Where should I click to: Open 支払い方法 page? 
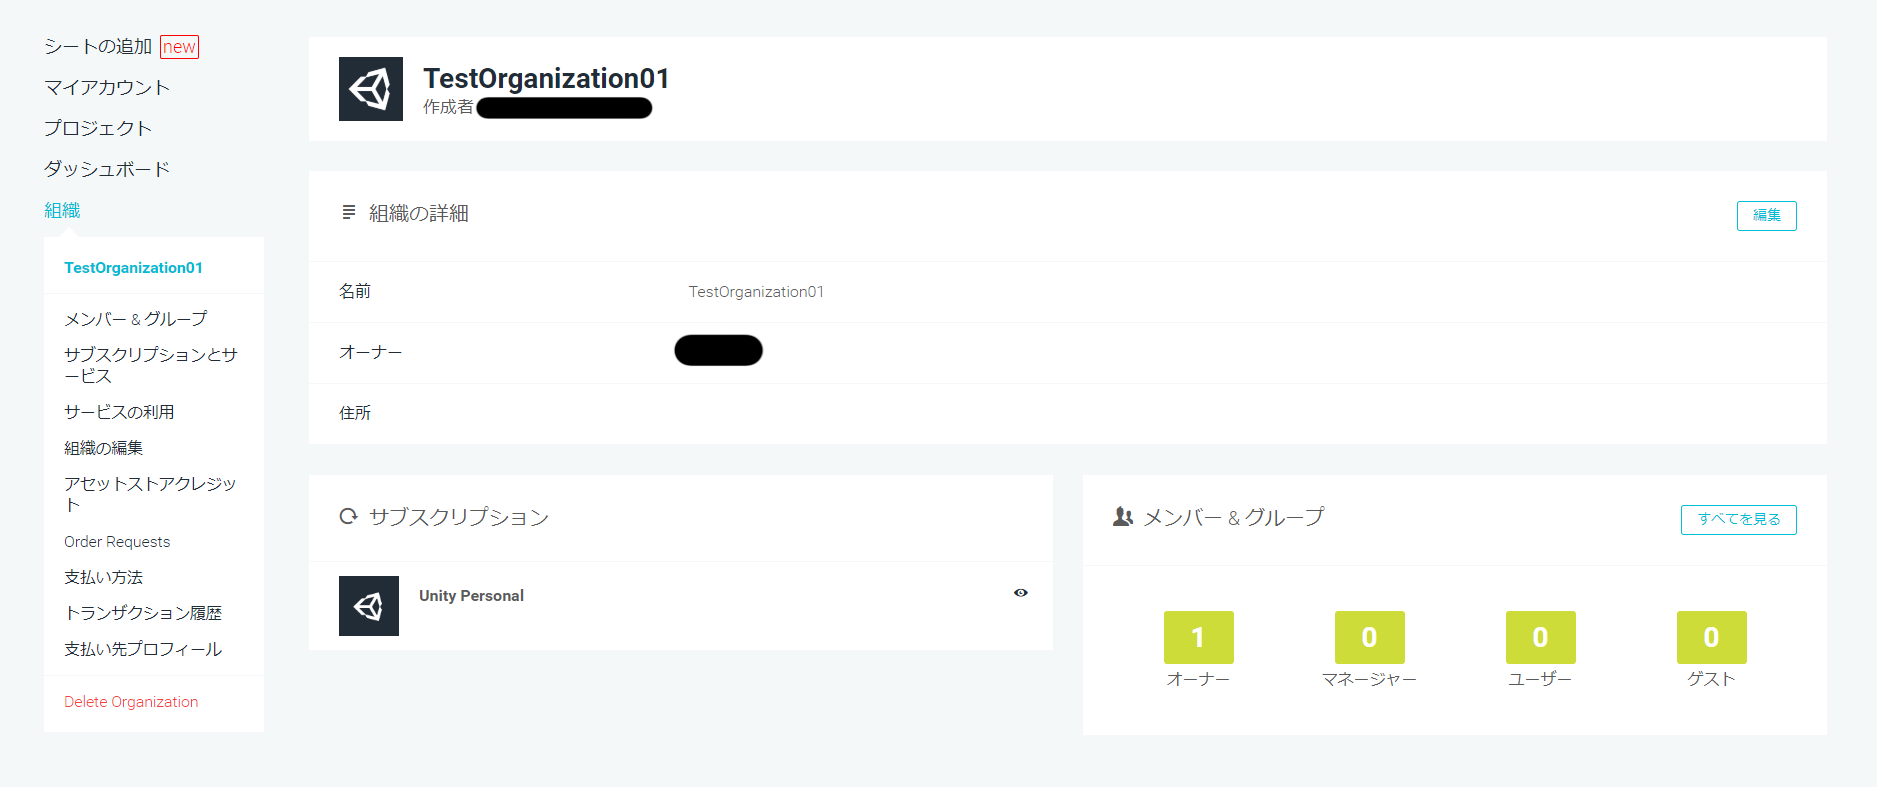tap(104, 577)
